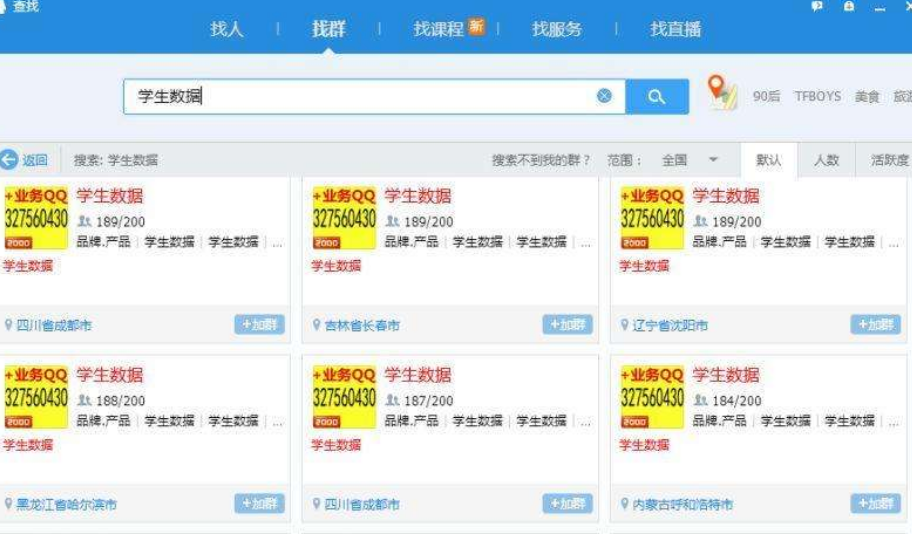Open 学生数据 title of the 184/200 group
This screenshot has width=912, height=534.
[725, 375]
